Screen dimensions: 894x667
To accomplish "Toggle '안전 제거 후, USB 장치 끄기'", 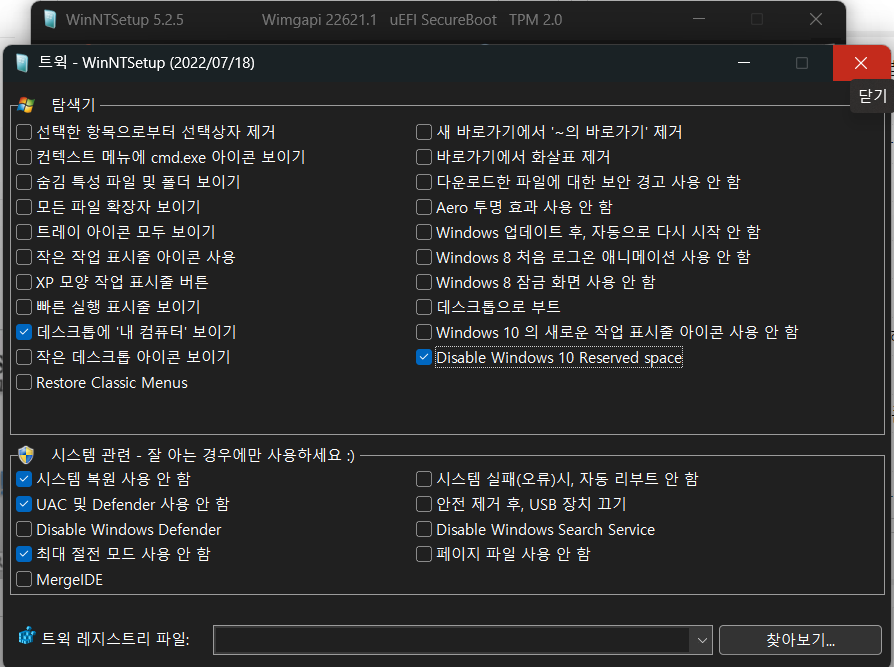I will click(x=424, y=505).
